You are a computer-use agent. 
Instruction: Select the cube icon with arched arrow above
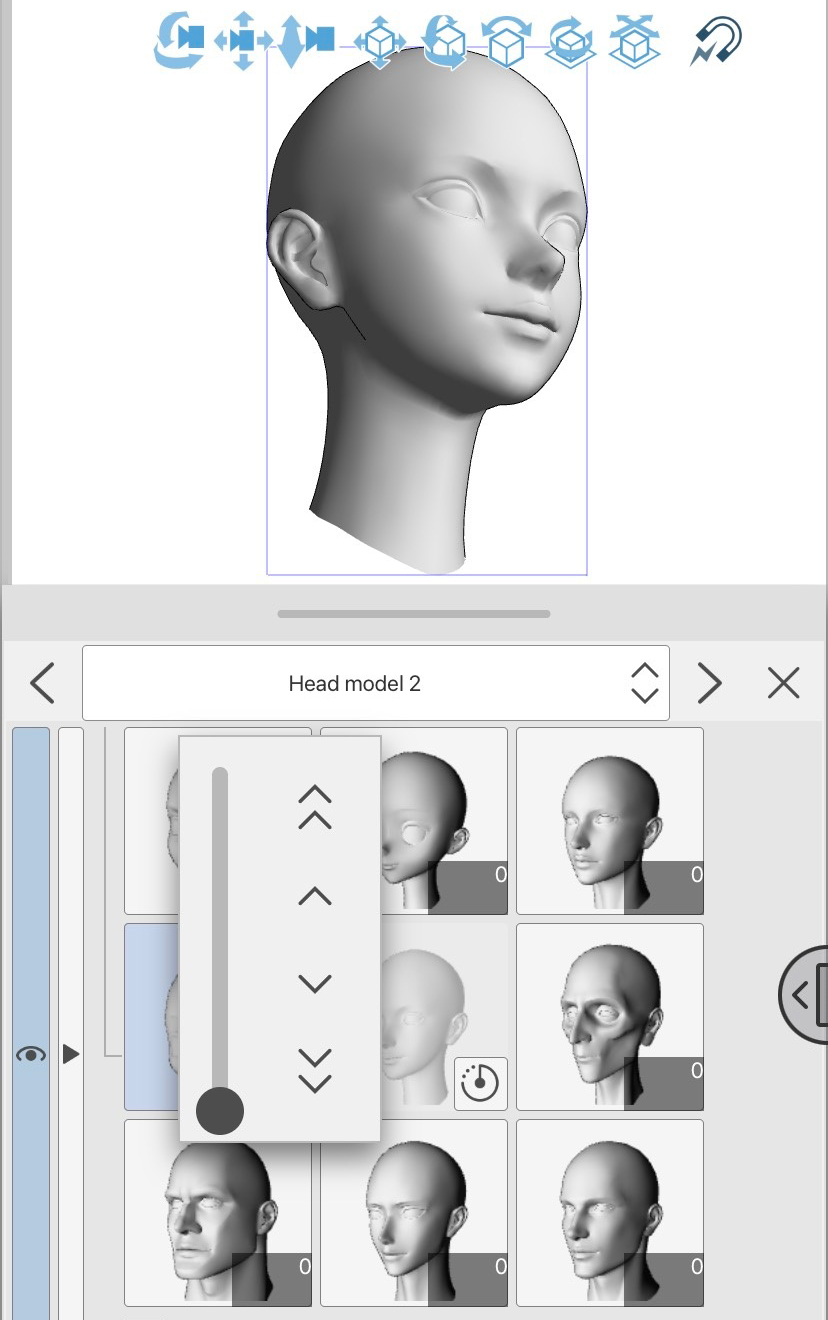(506, 42)
